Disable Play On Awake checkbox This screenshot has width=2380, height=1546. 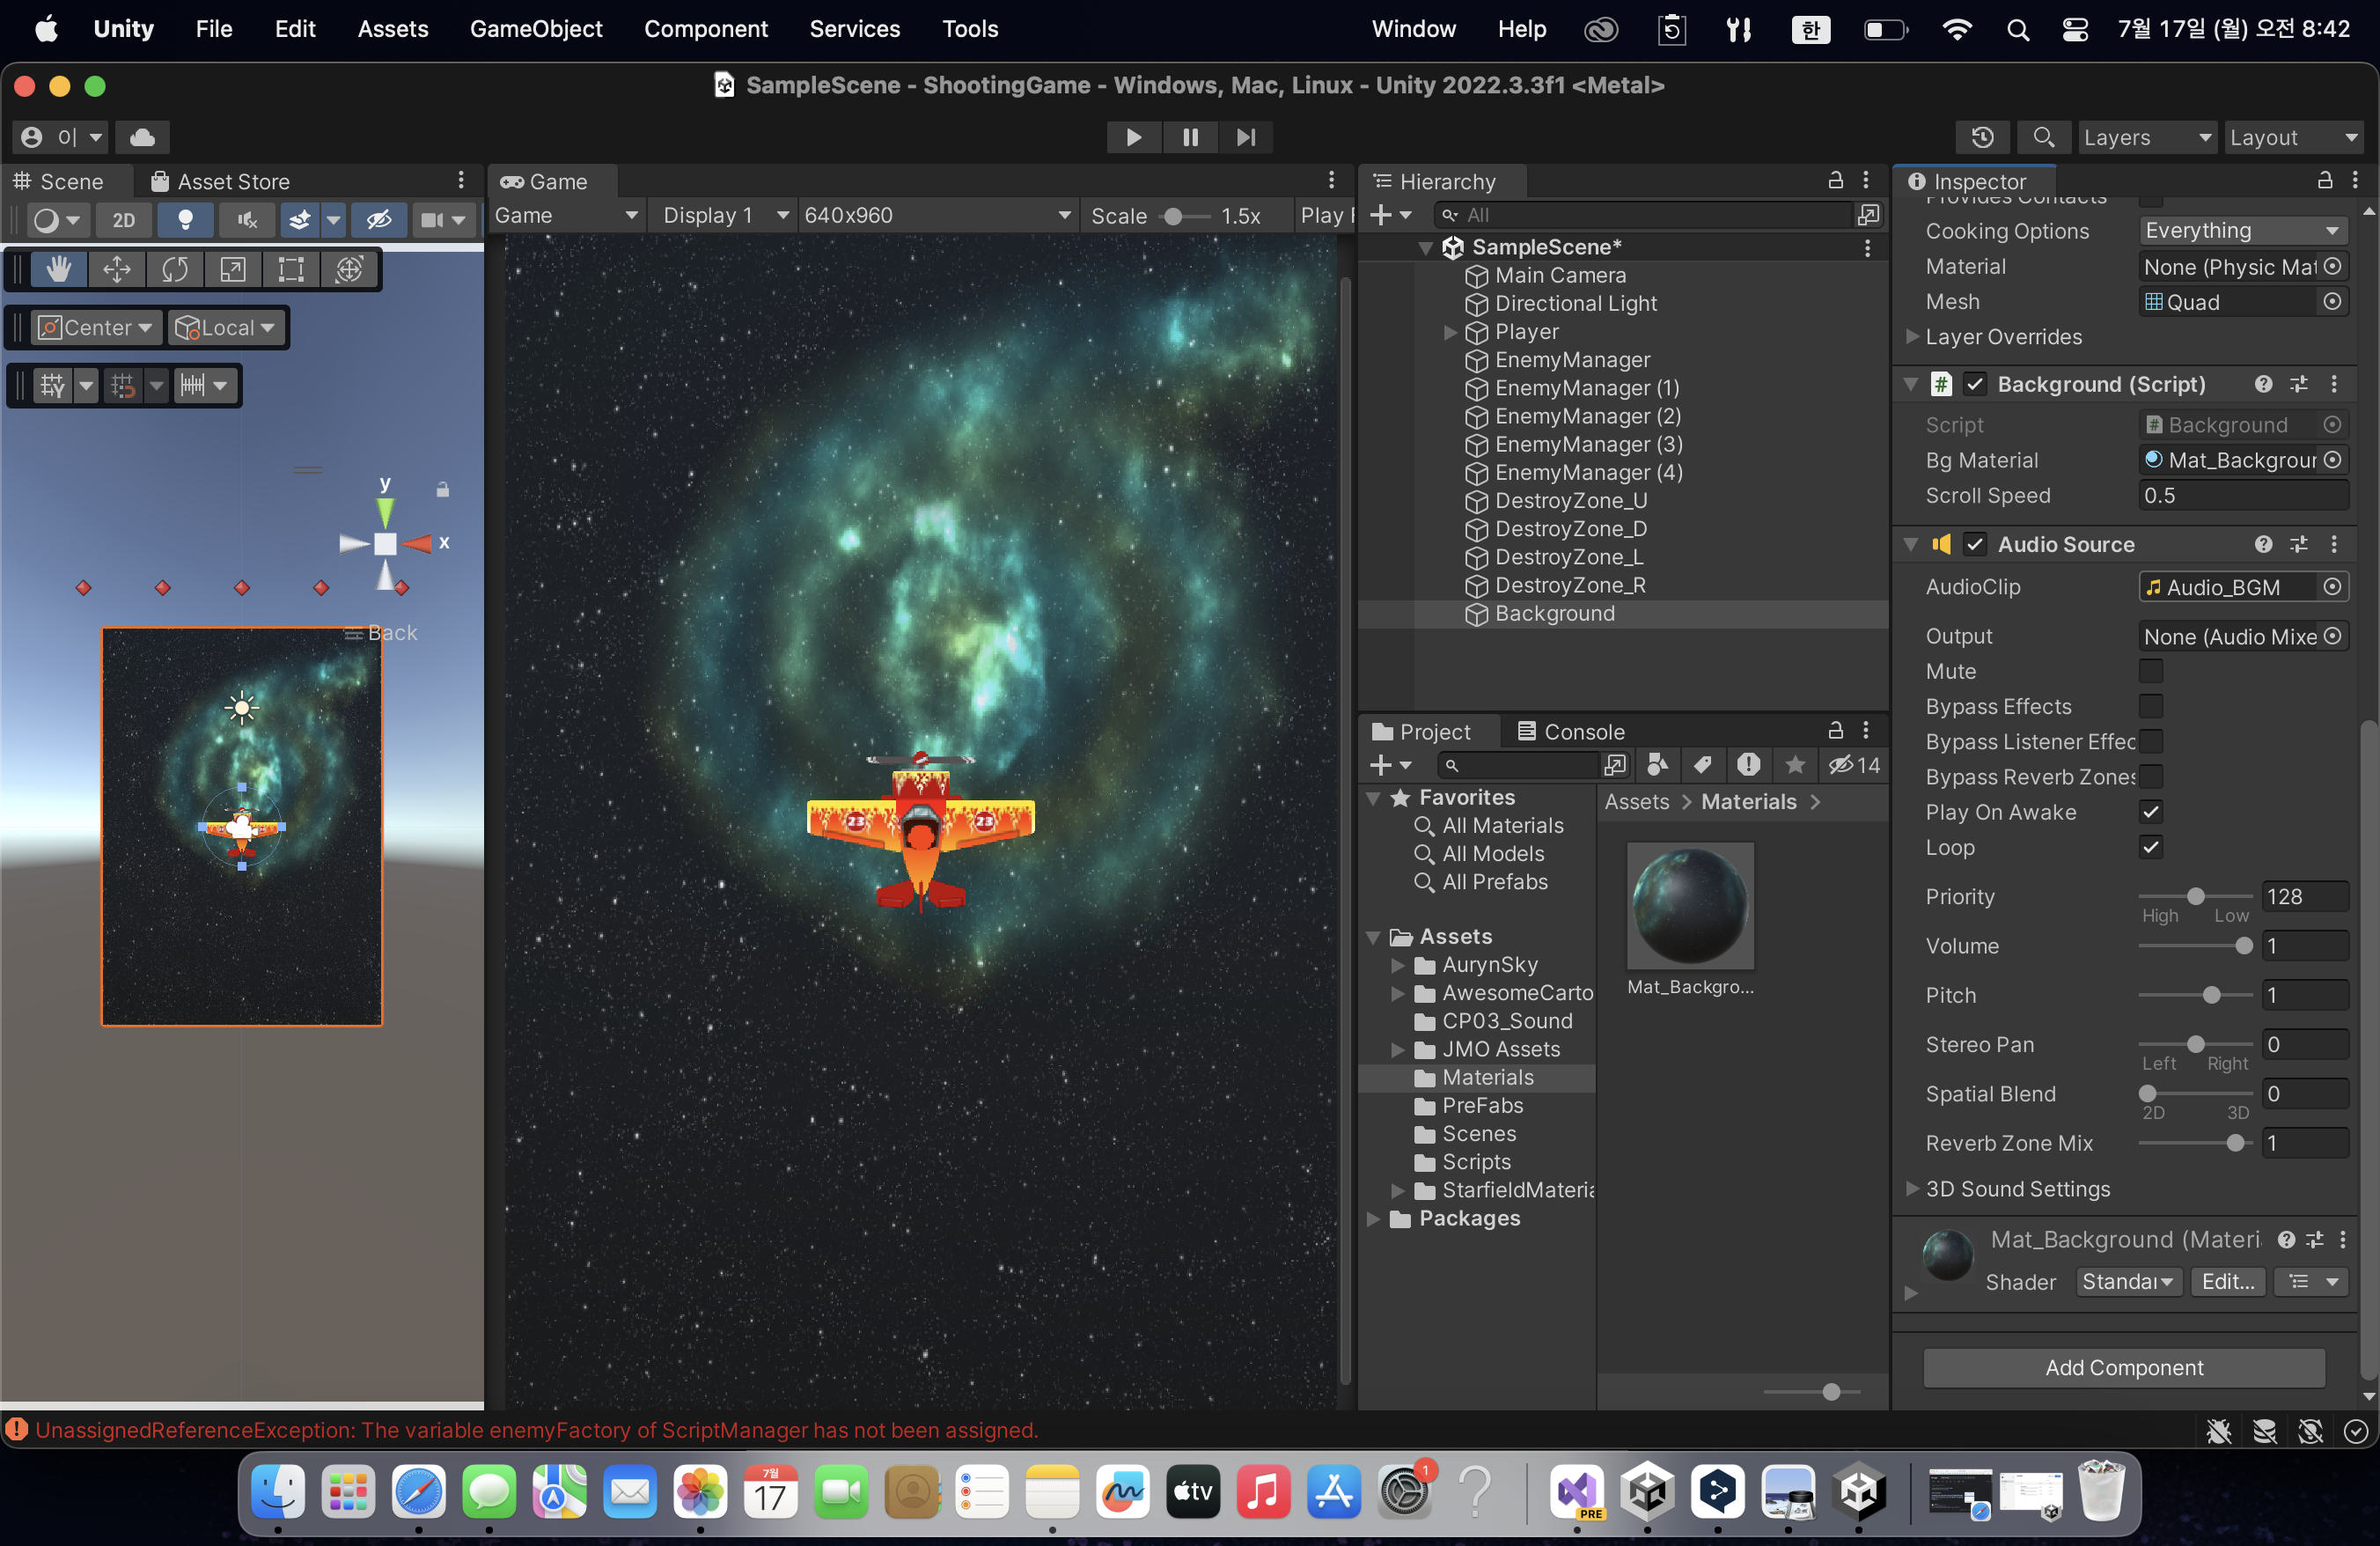click(2150, 812)
